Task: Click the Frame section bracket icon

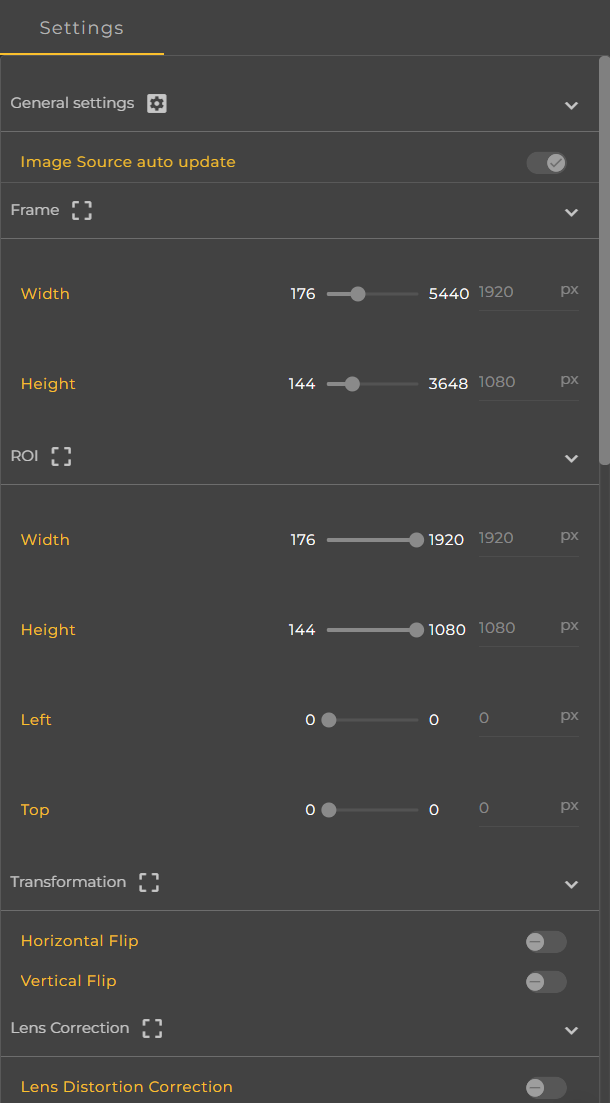Action: [82, 210]
